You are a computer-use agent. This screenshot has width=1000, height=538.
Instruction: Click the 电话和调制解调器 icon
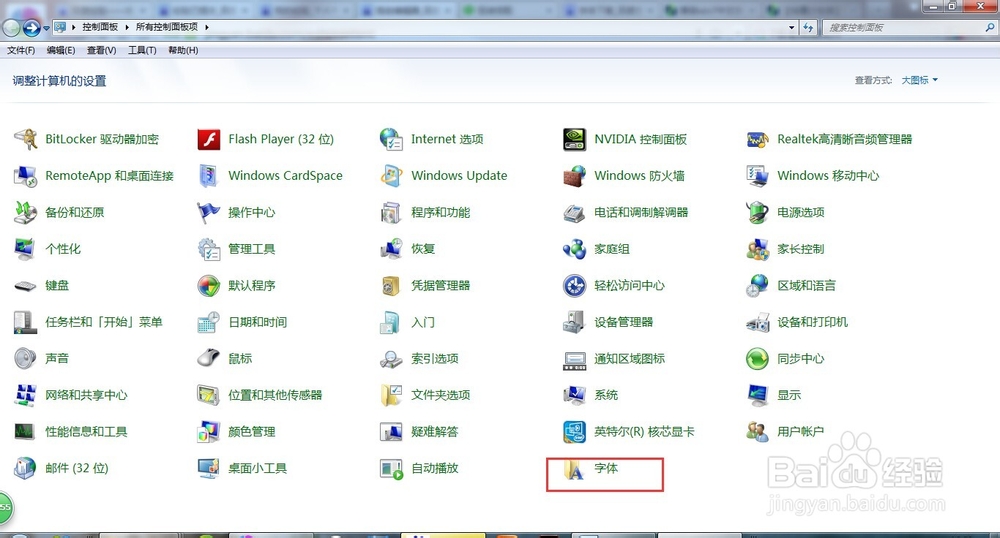574,212
